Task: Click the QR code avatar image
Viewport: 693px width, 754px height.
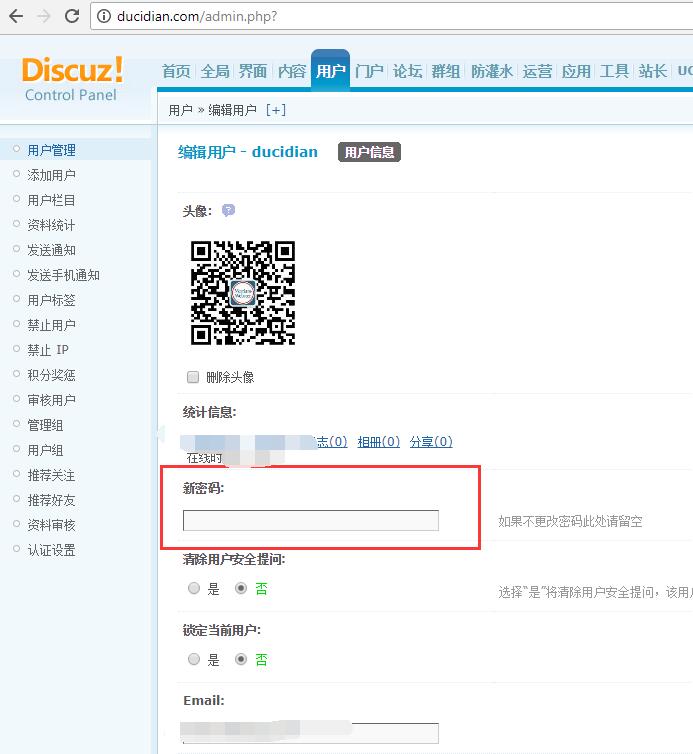Action: [x=243, y=293]
